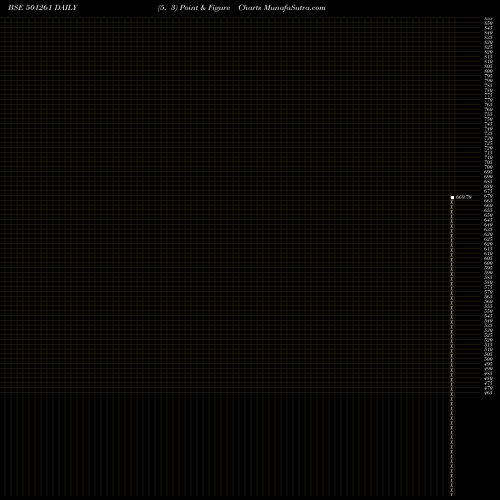The width and height of the screenshot is (500, 500).
Task: Click the "BSE 501261 DAILY" chart title
Action: (x=43, y=8)
